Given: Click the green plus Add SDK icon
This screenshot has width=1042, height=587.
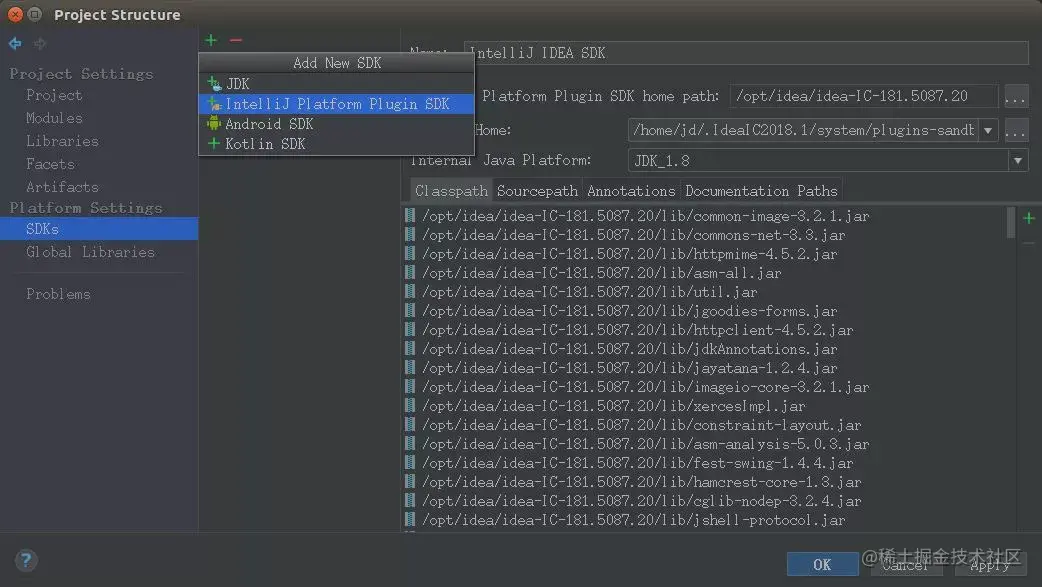Looking at the screenshot, I should [211, 41].
